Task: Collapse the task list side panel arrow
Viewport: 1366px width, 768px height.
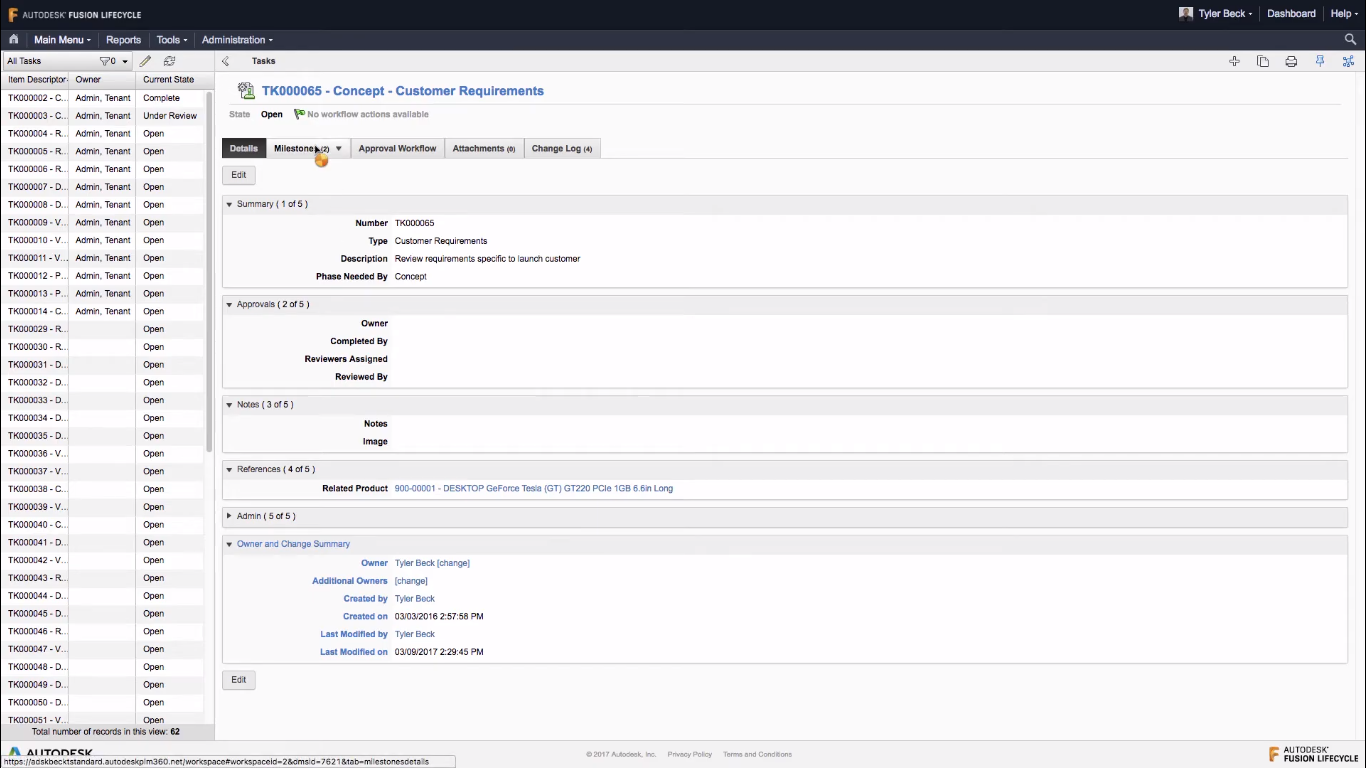Action: coord(225,61)
